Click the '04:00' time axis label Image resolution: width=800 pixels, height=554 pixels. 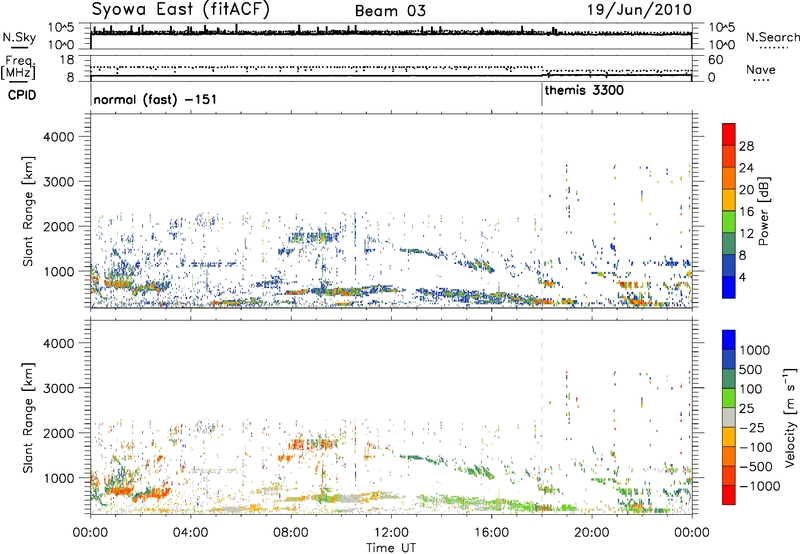point(190,533)
